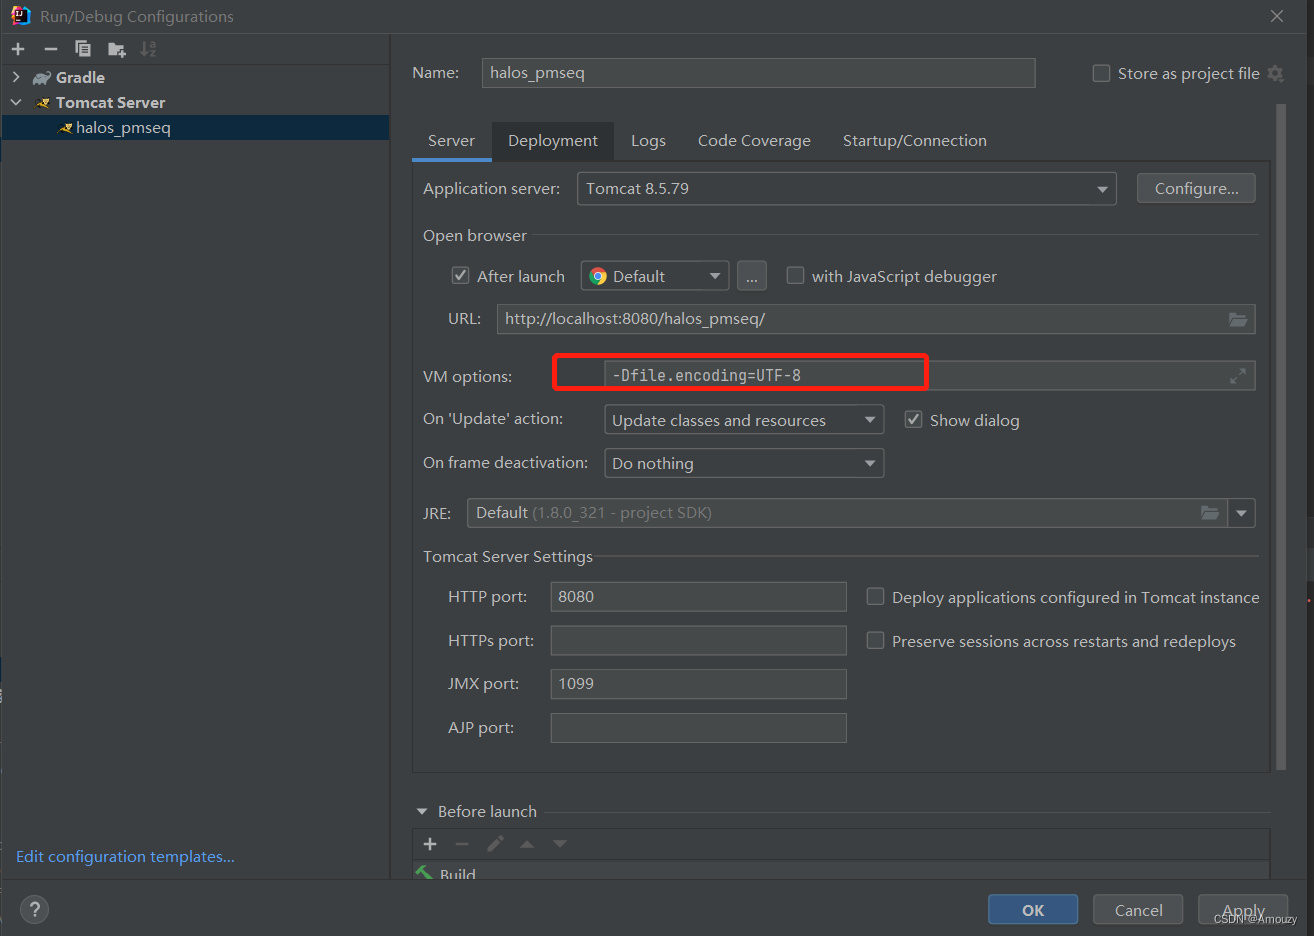Click the HTTPs port field
Viewport: 1314px width, 936px height.
pos(698,640)
